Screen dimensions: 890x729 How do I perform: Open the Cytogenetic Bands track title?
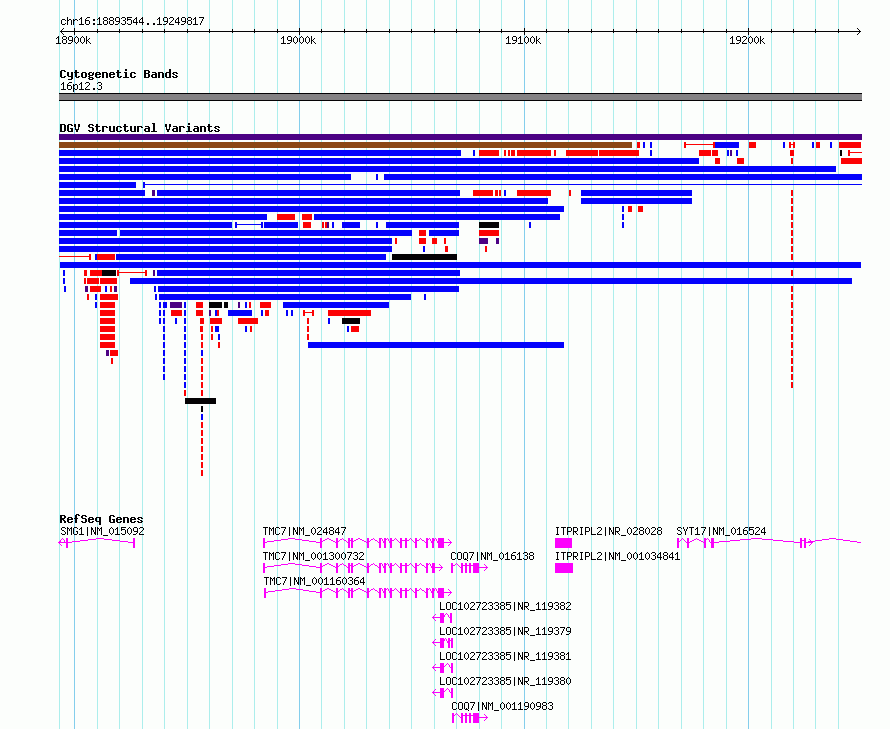click(119, 74)
